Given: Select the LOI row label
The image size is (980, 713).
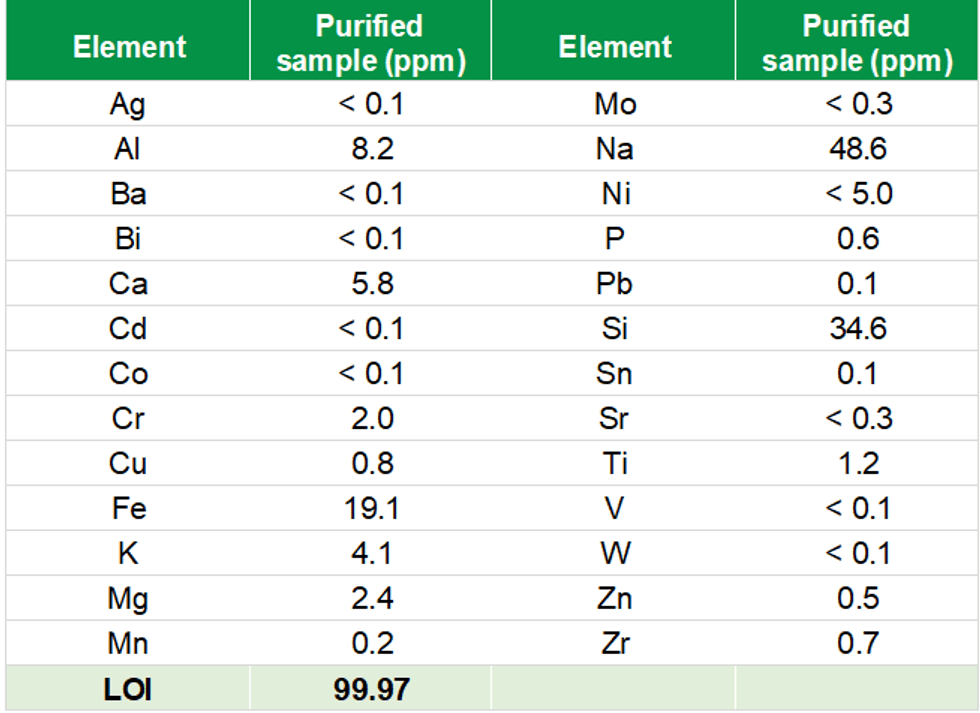Looking at the screenshot, I should pos(128,688).
